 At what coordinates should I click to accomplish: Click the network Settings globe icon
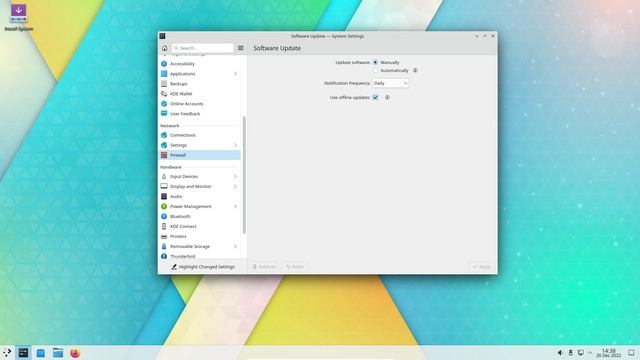(x=164, y=145)
